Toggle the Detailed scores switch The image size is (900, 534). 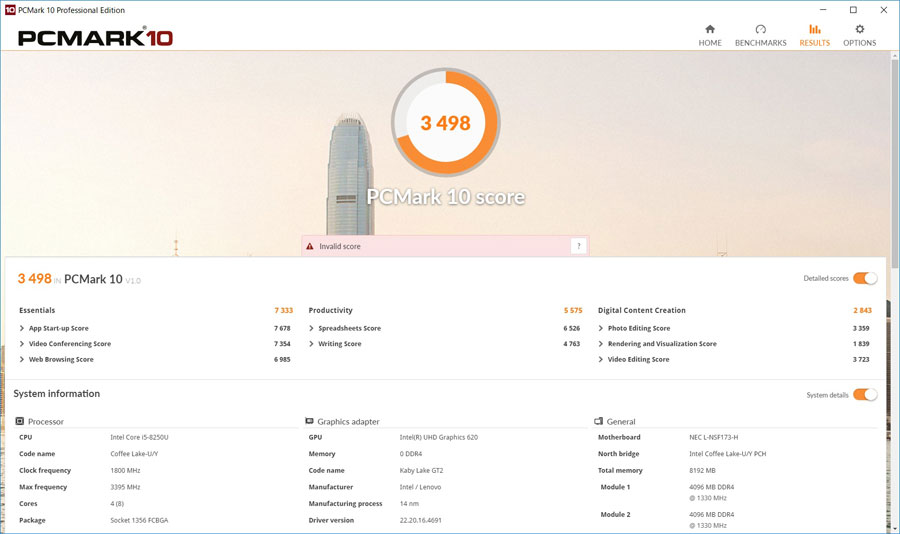click(865, 278)
